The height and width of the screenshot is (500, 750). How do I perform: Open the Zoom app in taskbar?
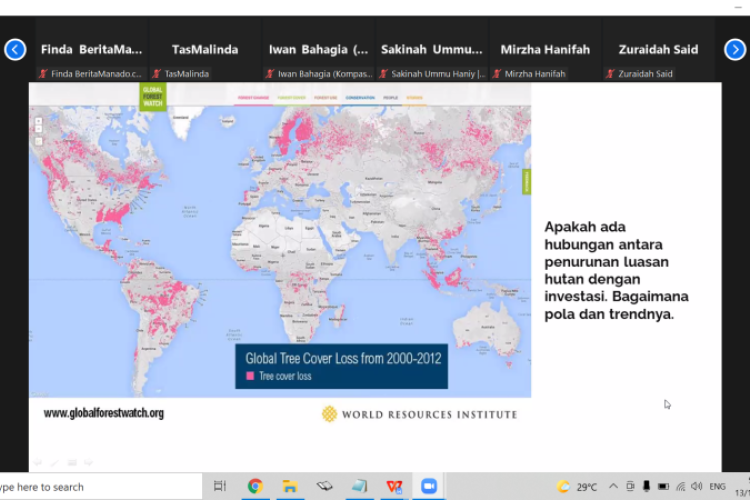[430, 487]
